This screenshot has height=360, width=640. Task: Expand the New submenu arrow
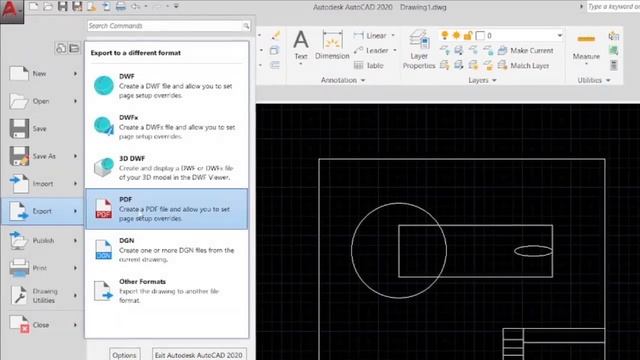(76, 73)
